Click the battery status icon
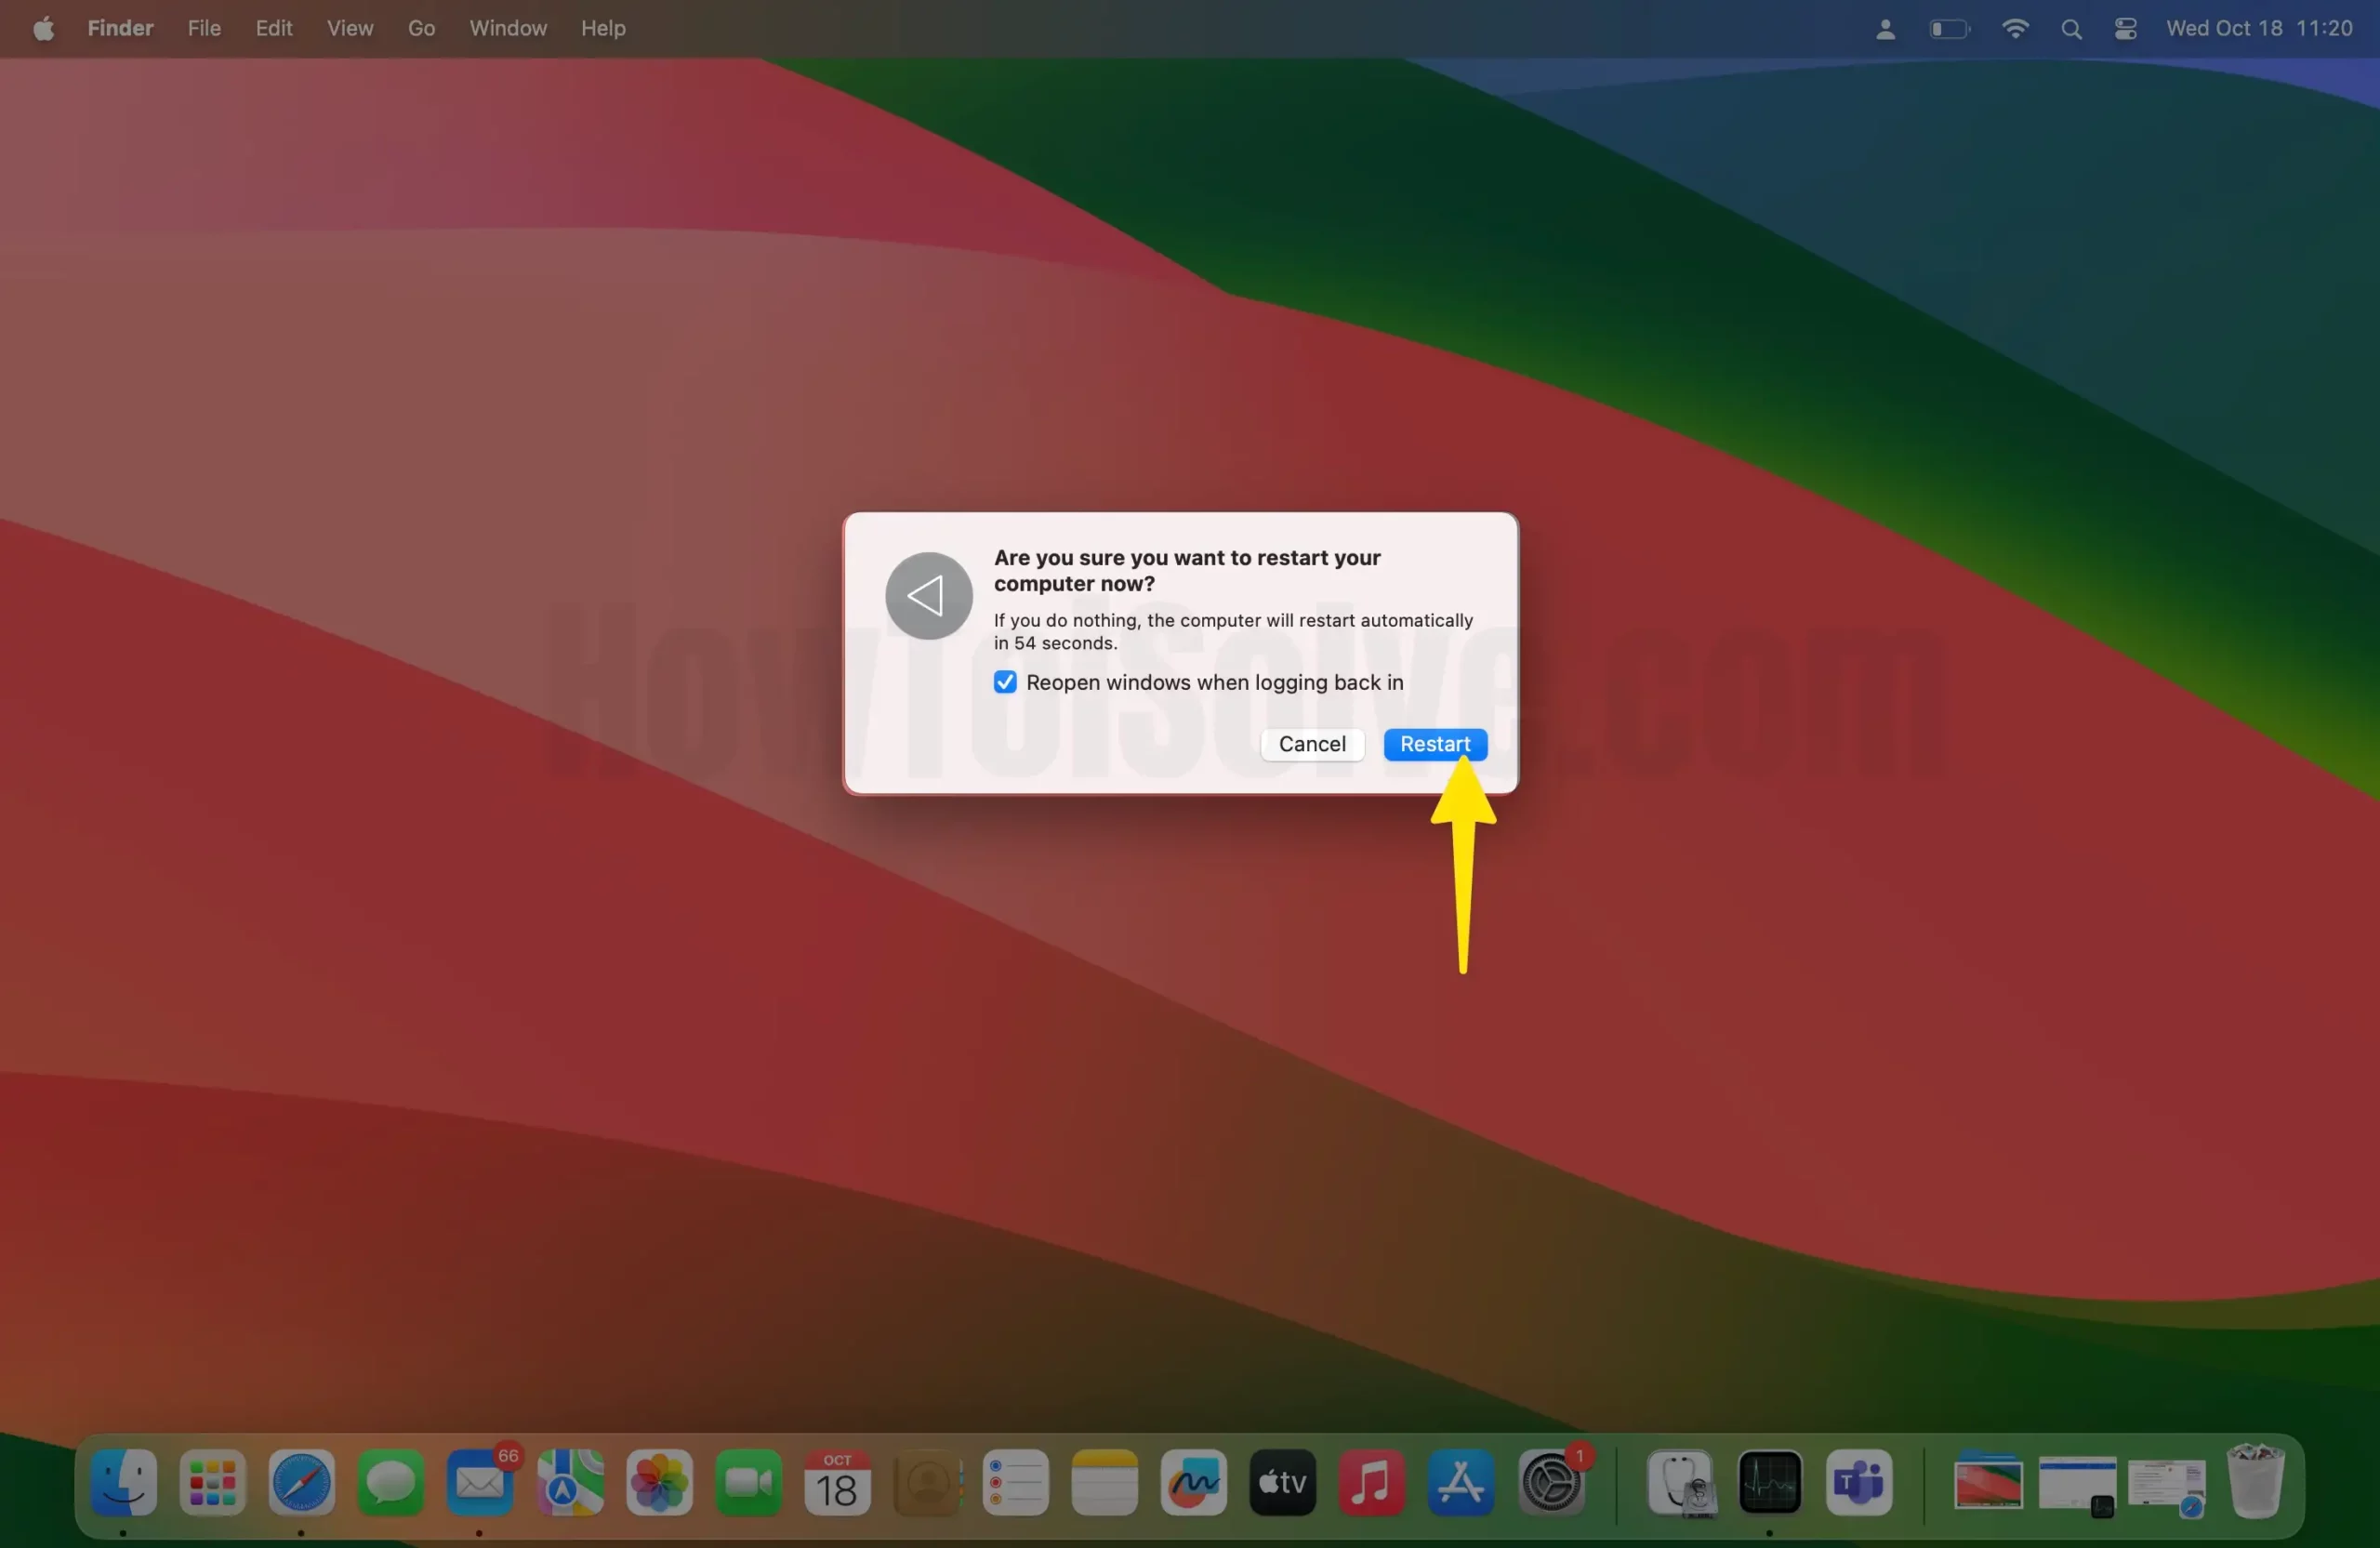Screen dimensions: 2380x1548 click(1949, 29)
